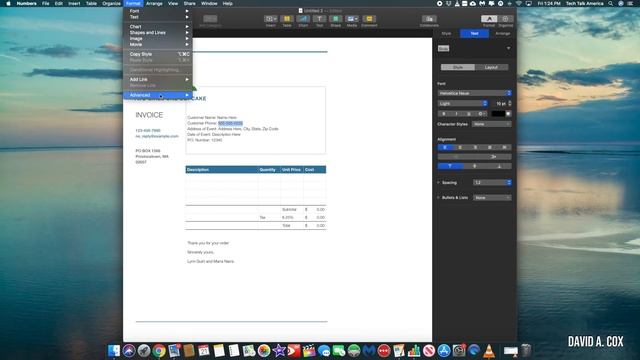The image size is (640, 360).
Task: Open the Light font weight dropdown
Action: (x=462, y=104)
